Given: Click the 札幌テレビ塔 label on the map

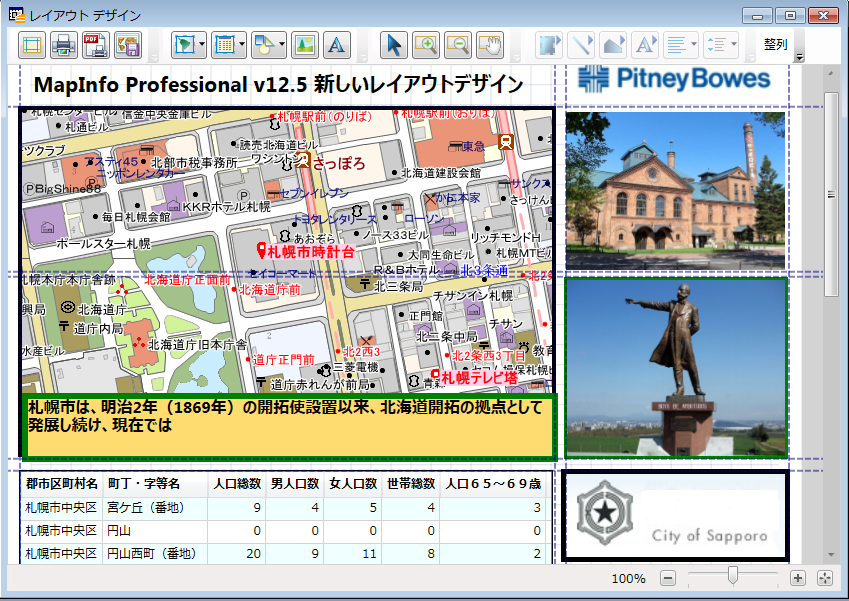Looking at the screenshot, I should point(480,377).
